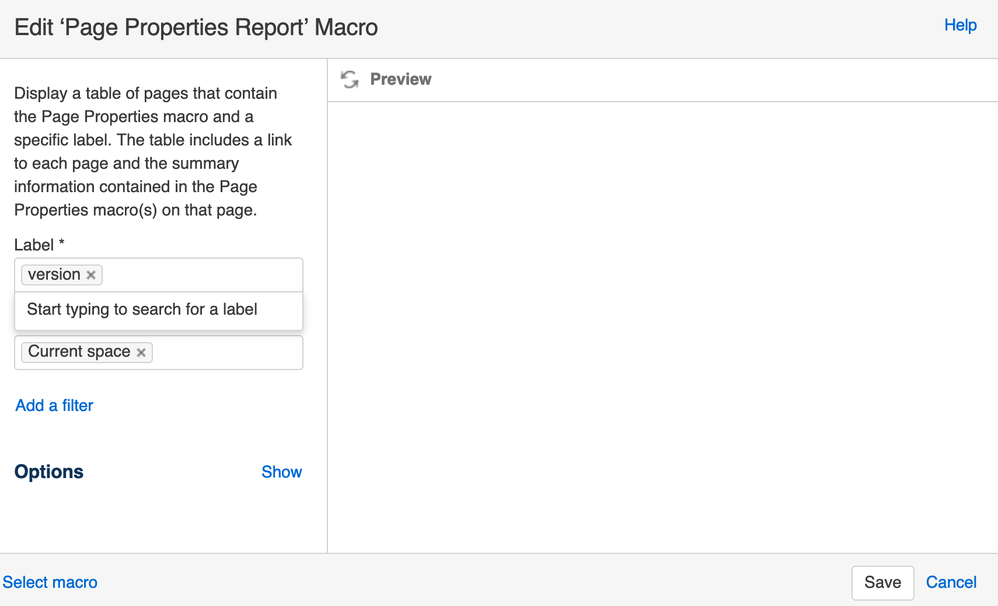
Task: Click the Options heading
Action: (x=49, y=472)
